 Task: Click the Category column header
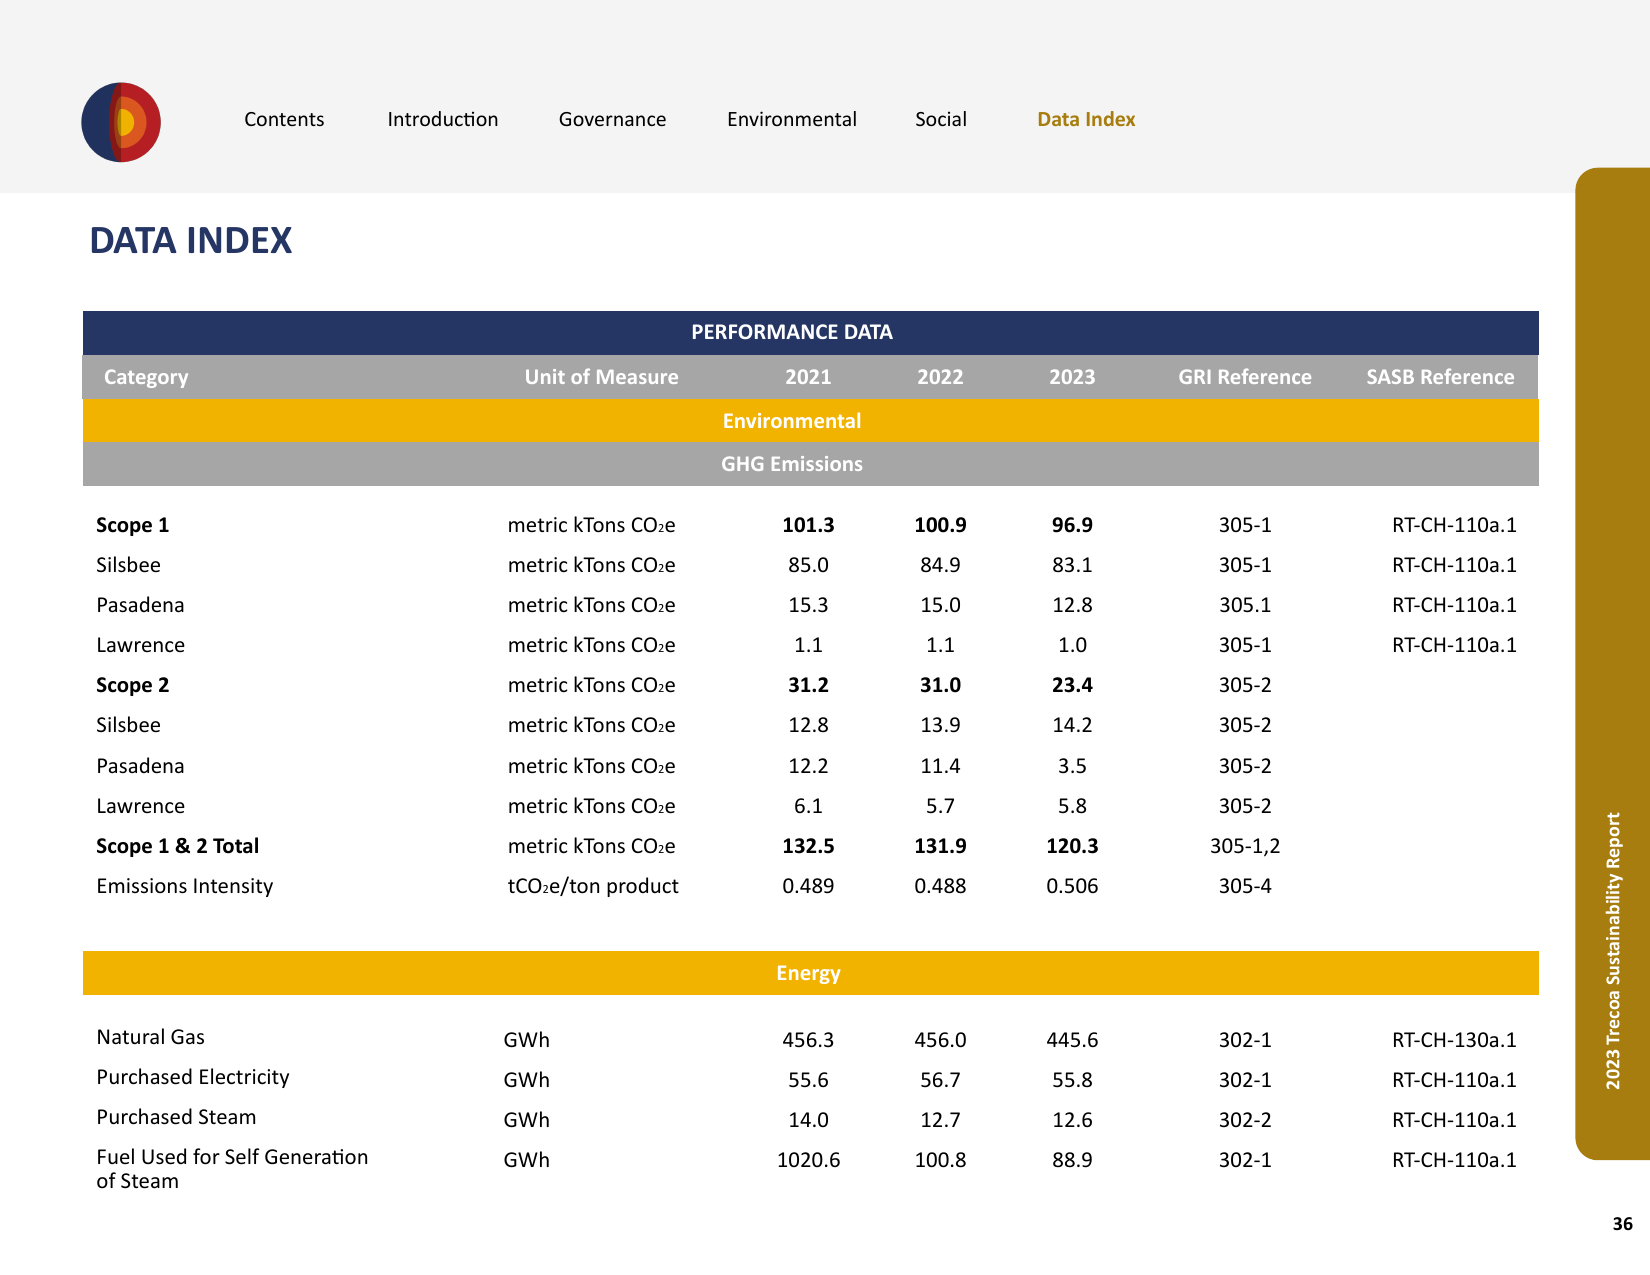[x=146, y=377]
